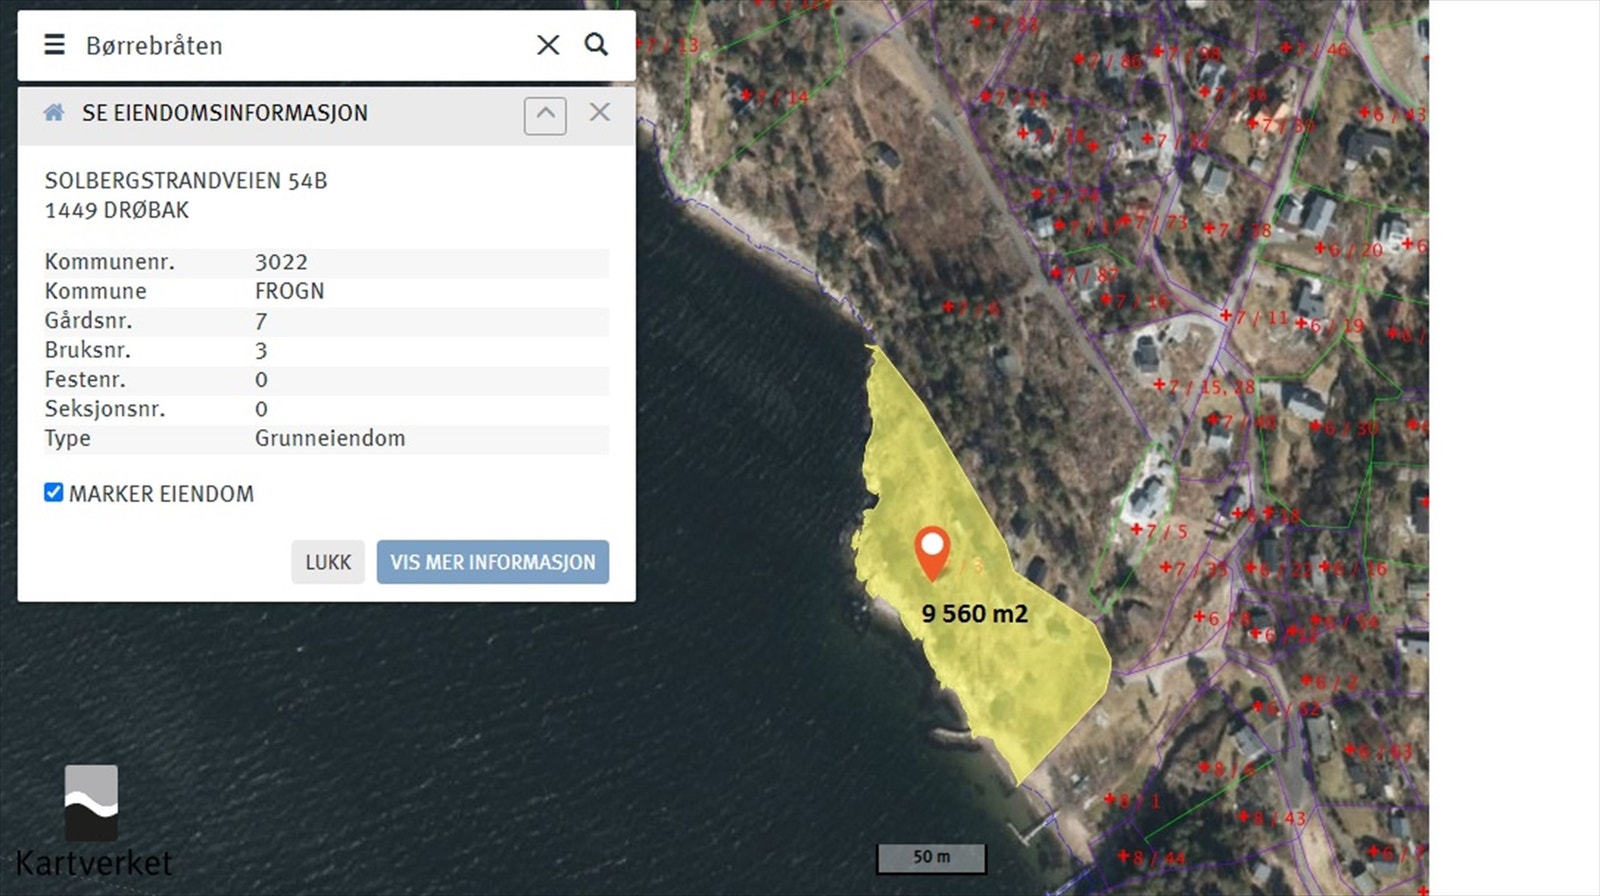1600x896 pixels.
Task: Click the home icon in property panel header
Action: click(54, 113)
